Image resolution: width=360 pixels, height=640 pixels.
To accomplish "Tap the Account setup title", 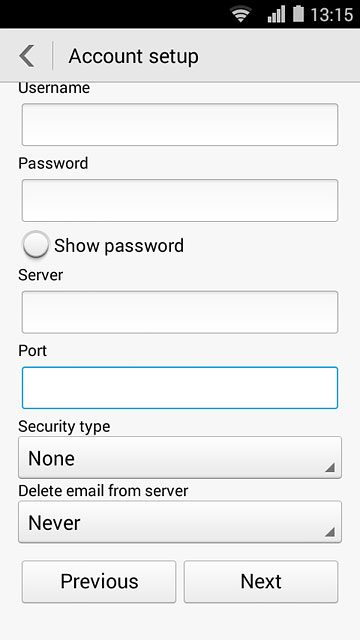I will pyautogui.click(x=133, y=56).
